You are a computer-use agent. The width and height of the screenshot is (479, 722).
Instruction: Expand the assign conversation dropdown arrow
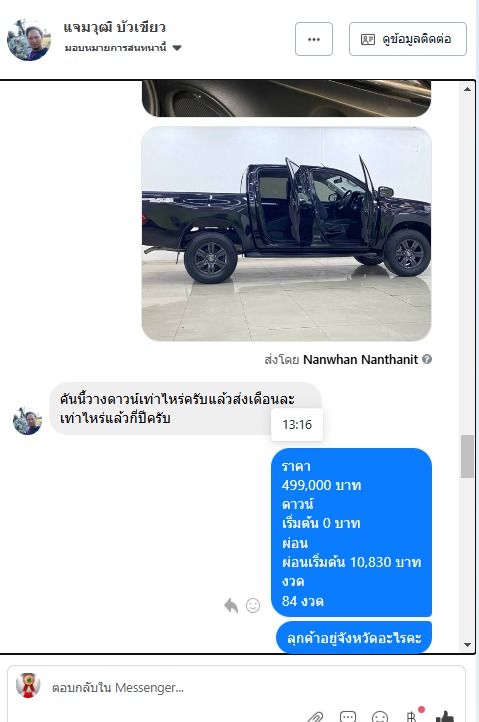(x=177, y=47)
